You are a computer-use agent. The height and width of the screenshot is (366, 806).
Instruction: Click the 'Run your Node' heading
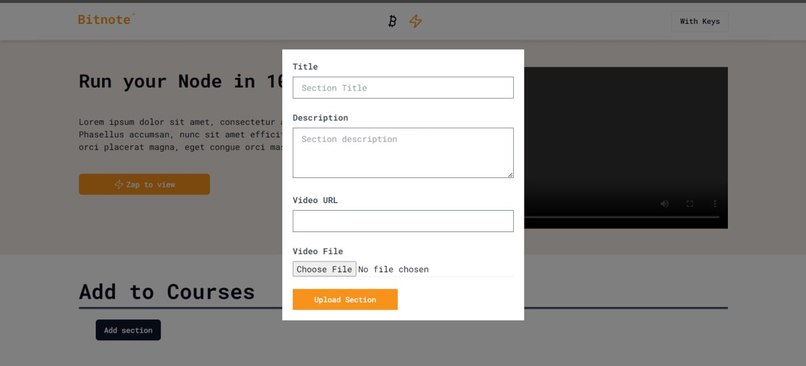[x=180, y=81]
